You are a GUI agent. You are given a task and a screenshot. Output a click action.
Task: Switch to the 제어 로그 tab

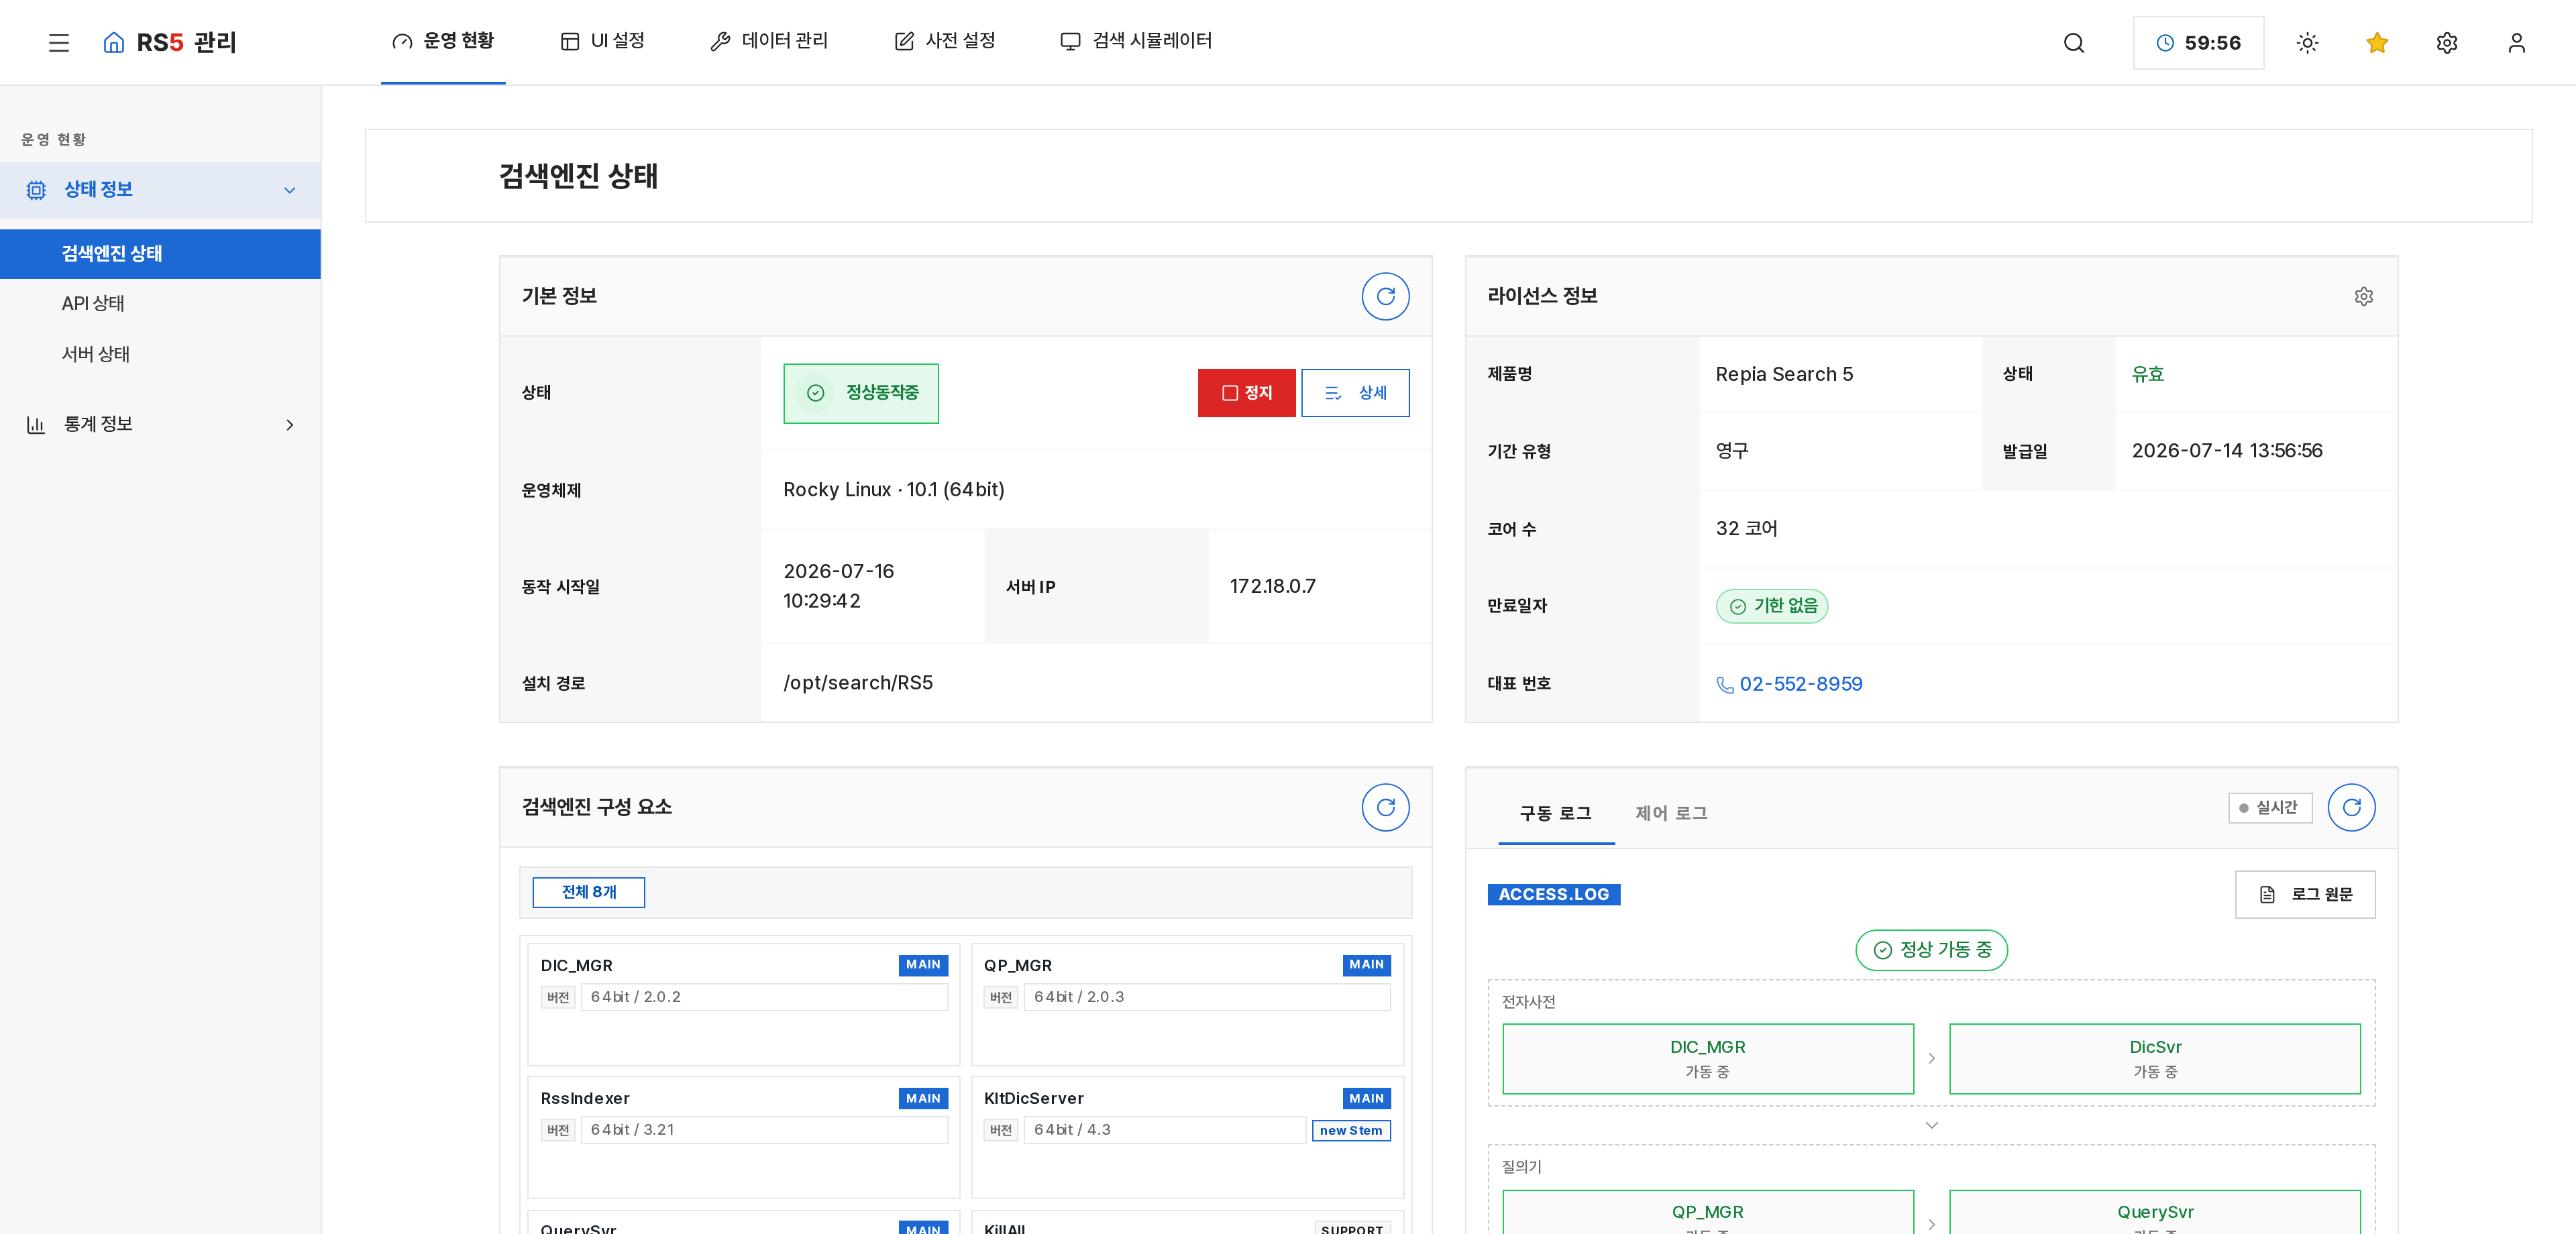1671,813
